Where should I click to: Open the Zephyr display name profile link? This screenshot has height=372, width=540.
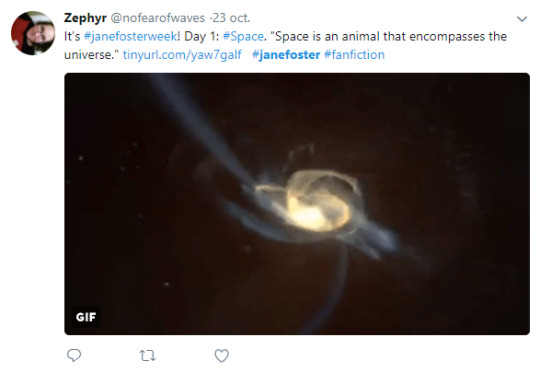click(x=85, y=18)
